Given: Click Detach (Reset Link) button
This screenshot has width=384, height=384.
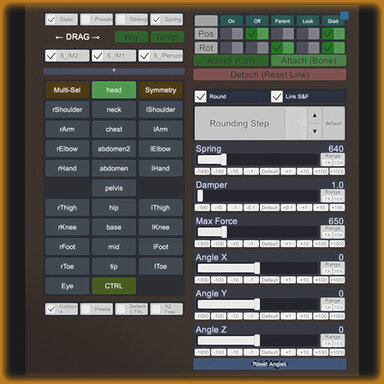Looking at the screenshot, I should pos(270,75).
